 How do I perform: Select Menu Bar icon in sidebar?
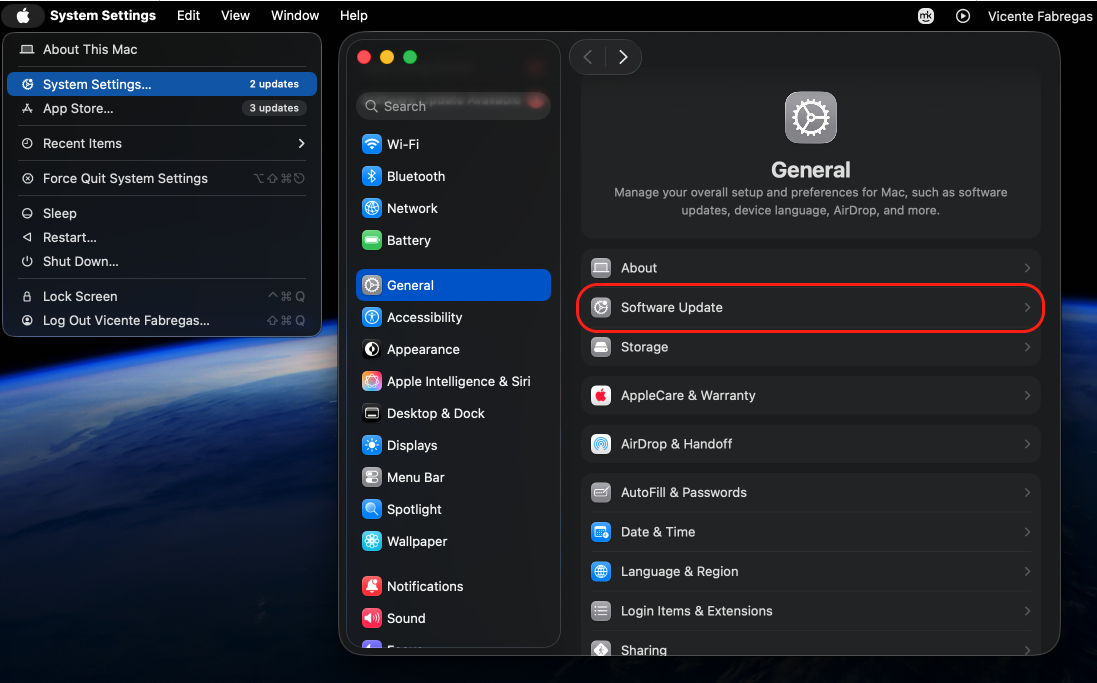click(371, 477)
